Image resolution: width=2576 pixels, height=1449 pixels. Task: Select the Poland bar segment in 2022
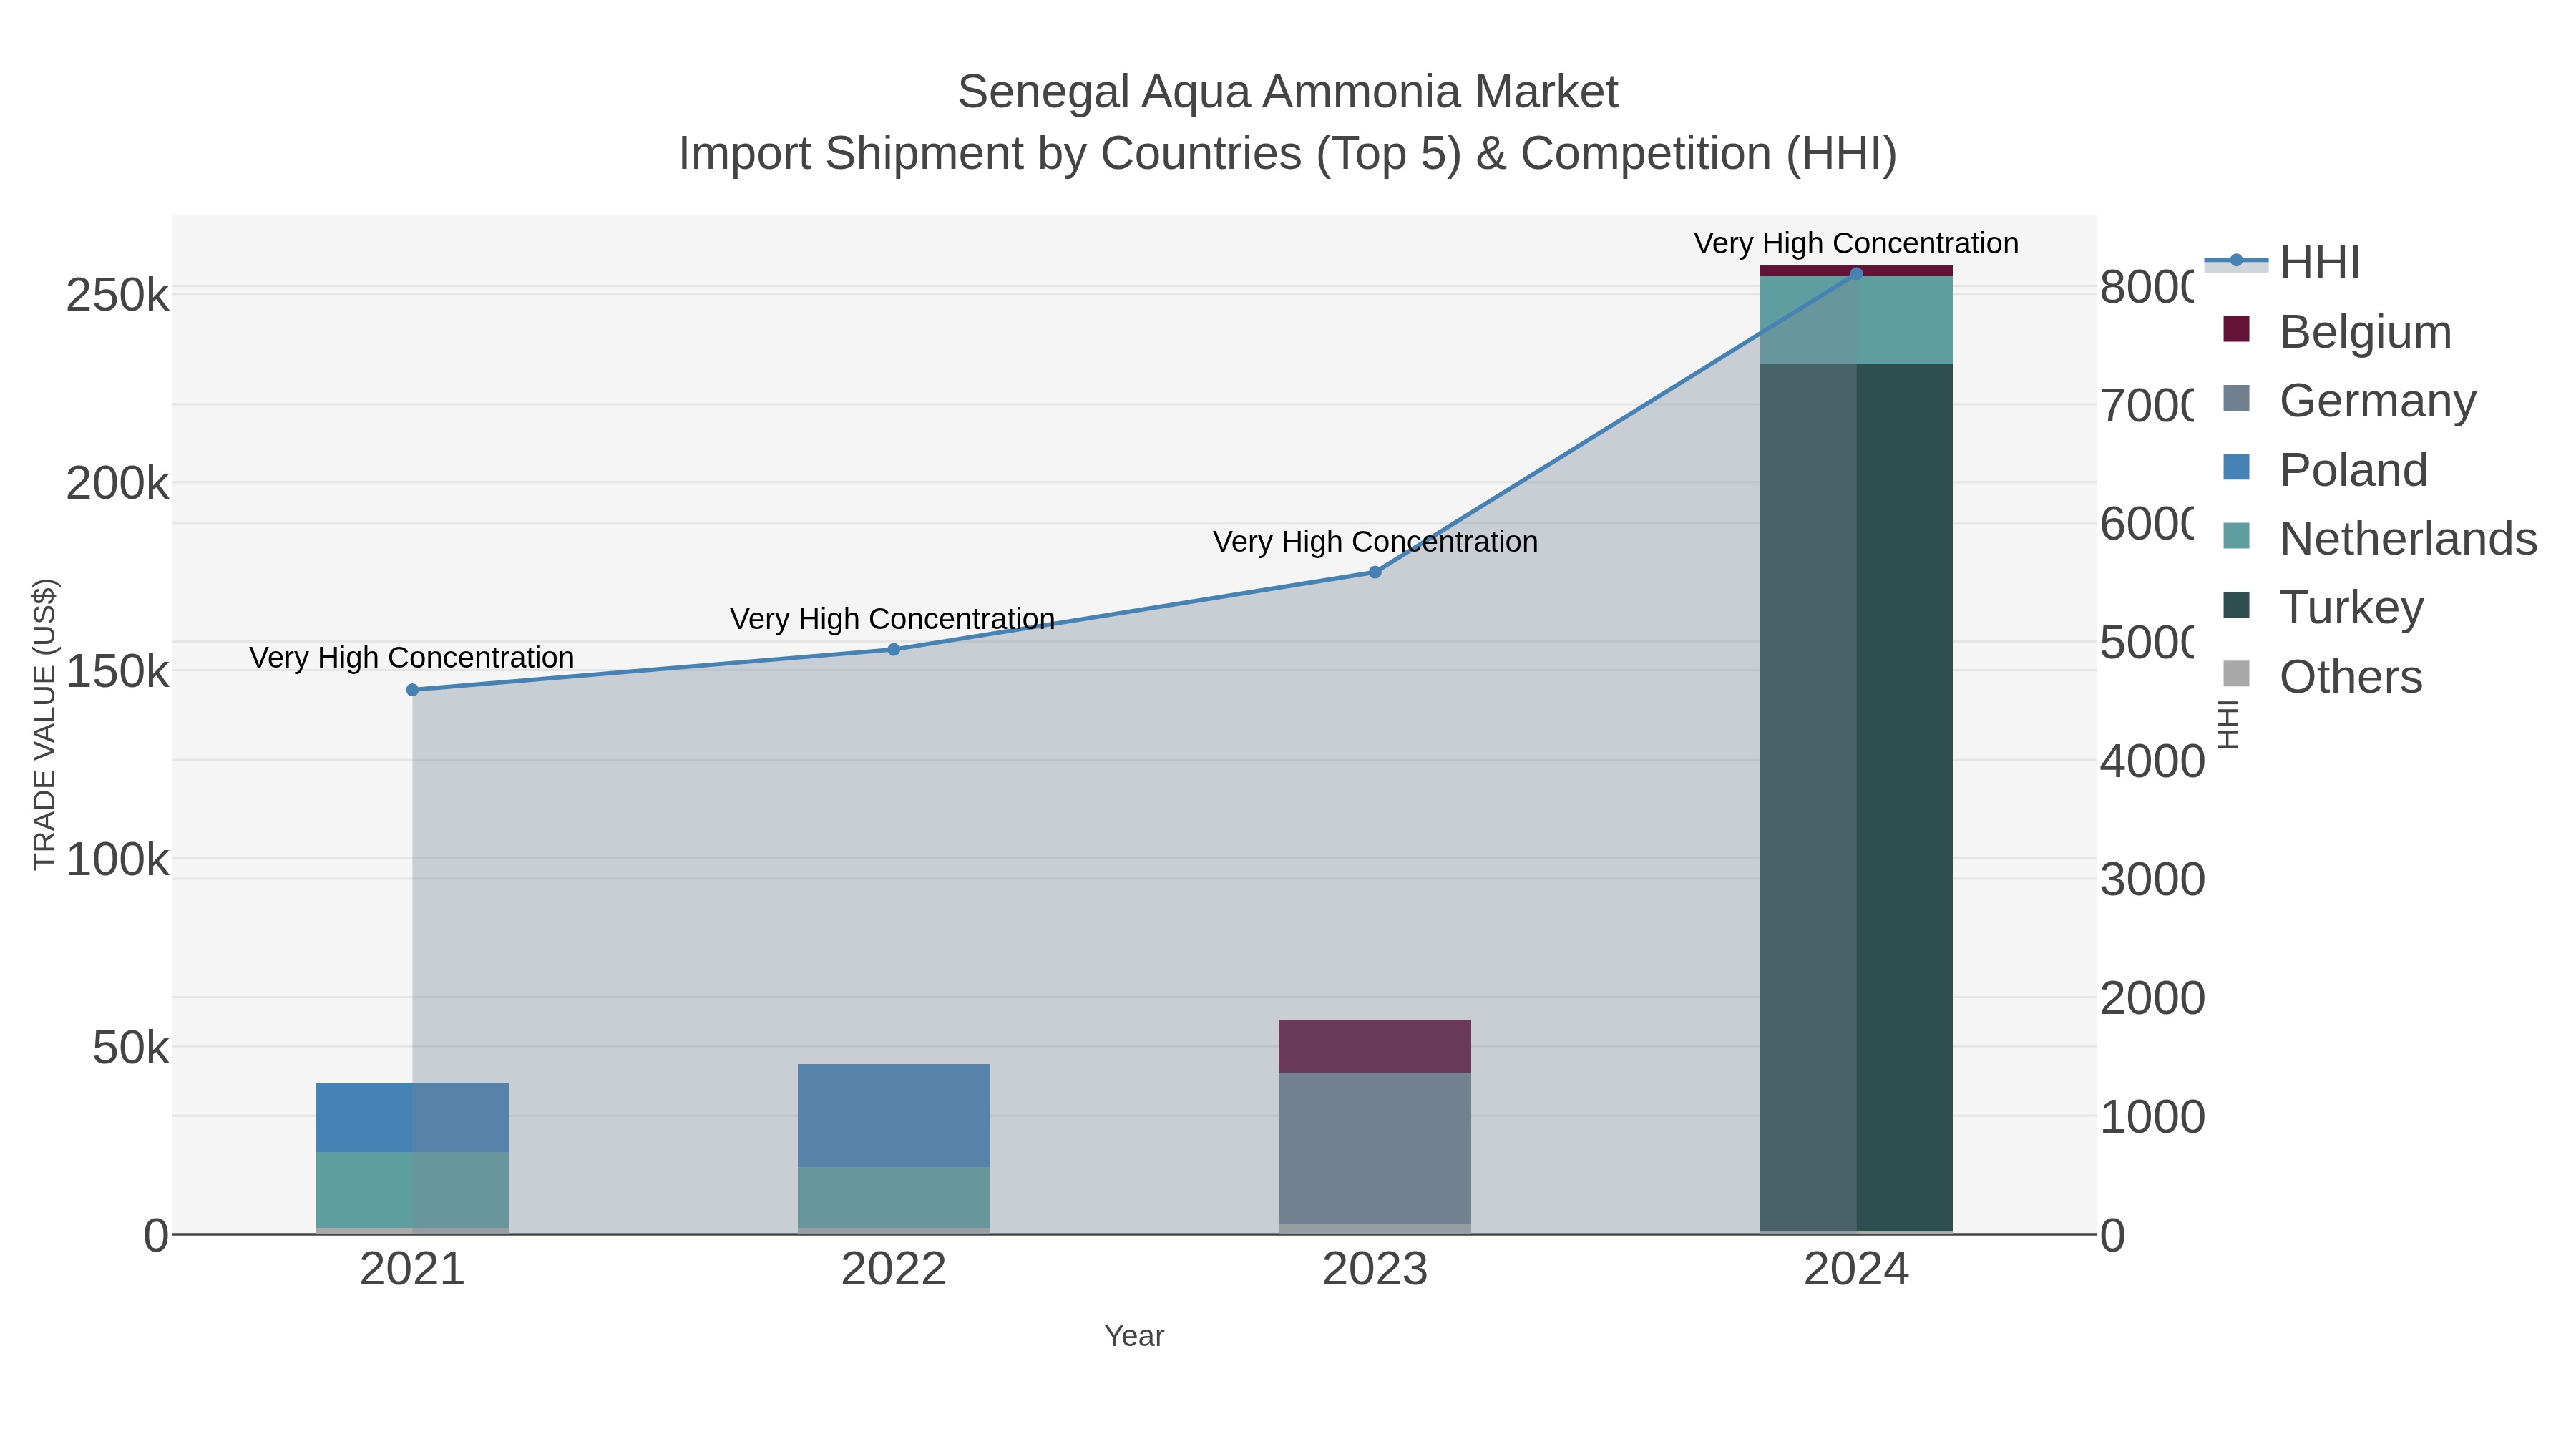click(894, 1115)
